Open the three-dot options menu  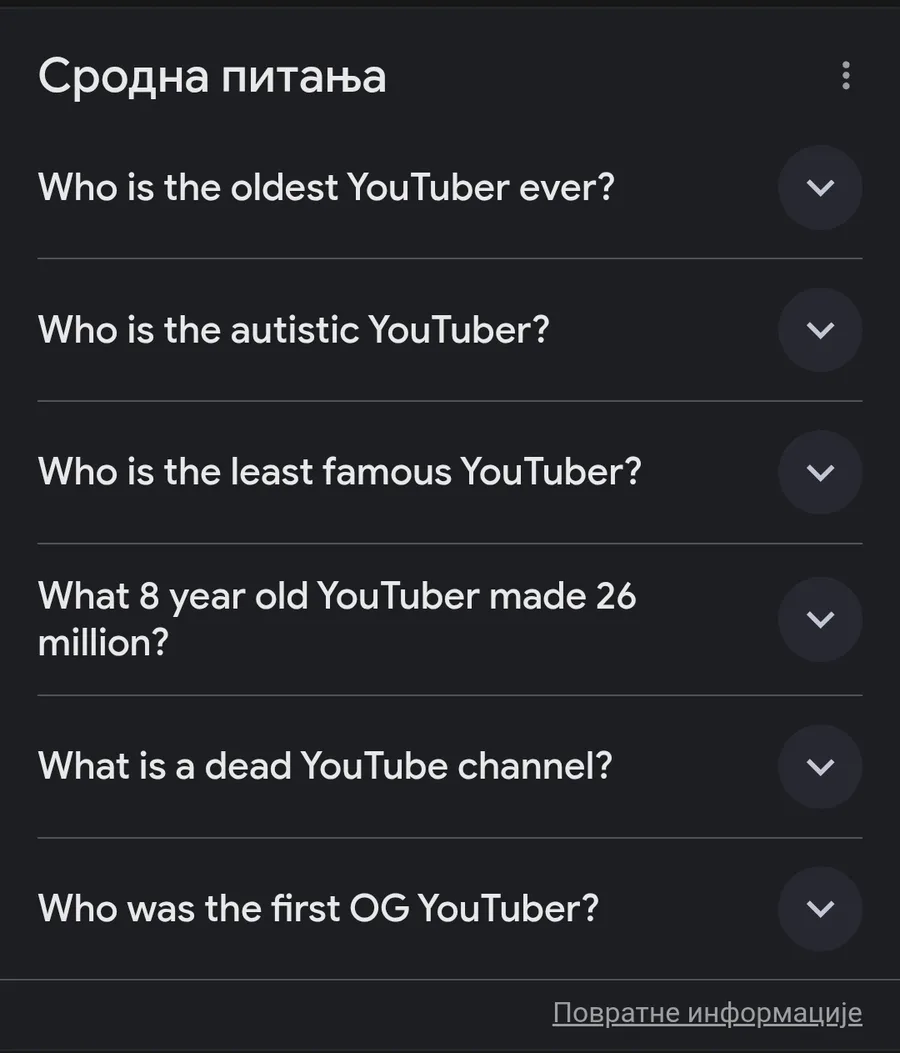click(x=846, y=76)
